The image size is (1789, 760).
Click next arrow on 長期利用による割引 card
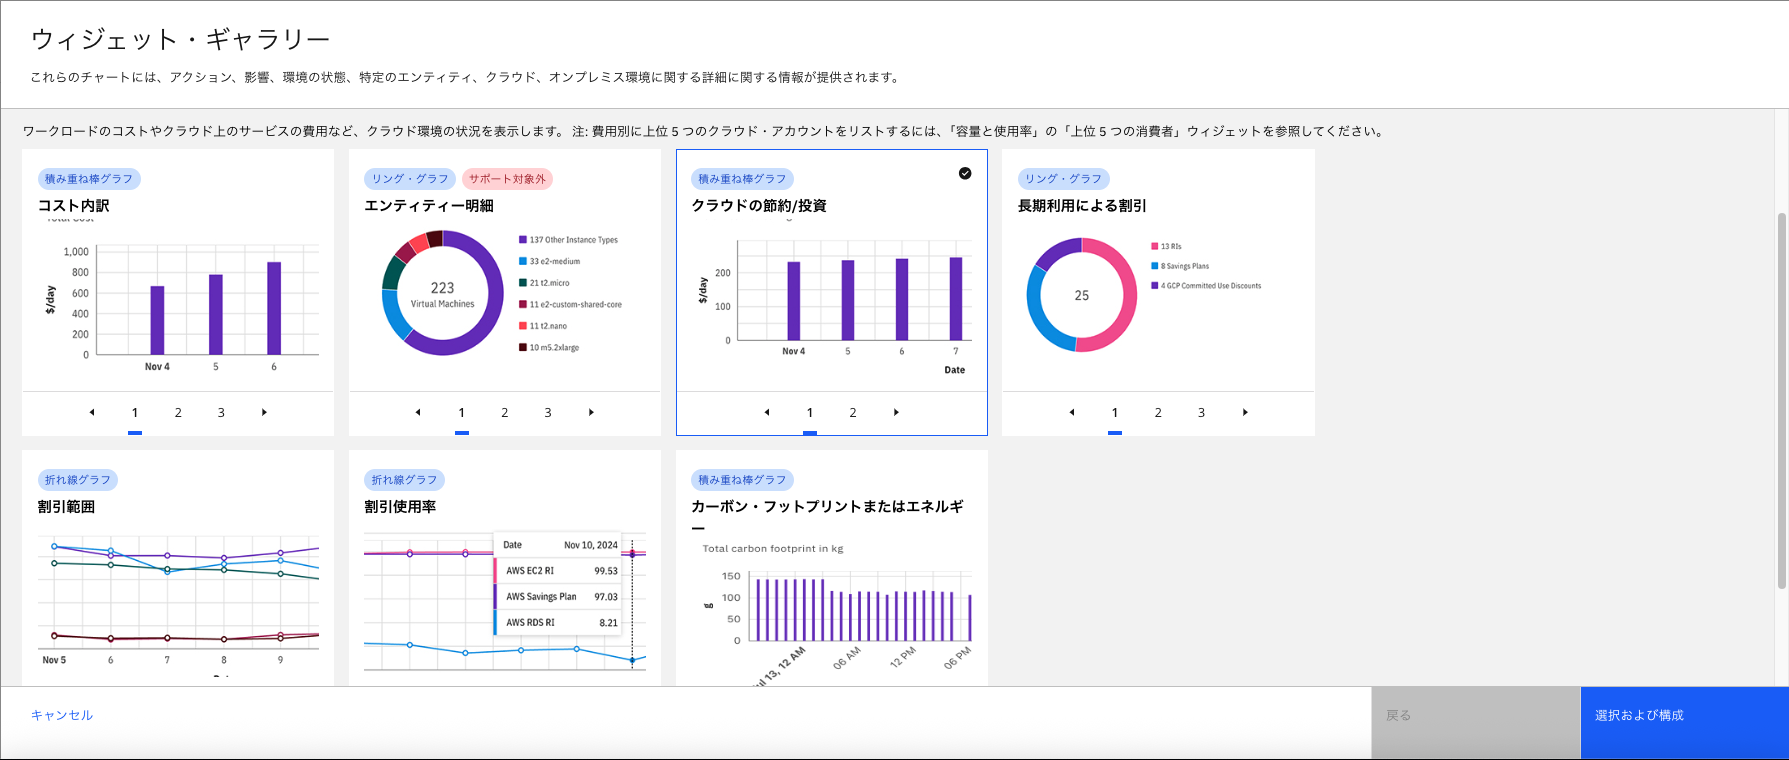point(1245,412)
